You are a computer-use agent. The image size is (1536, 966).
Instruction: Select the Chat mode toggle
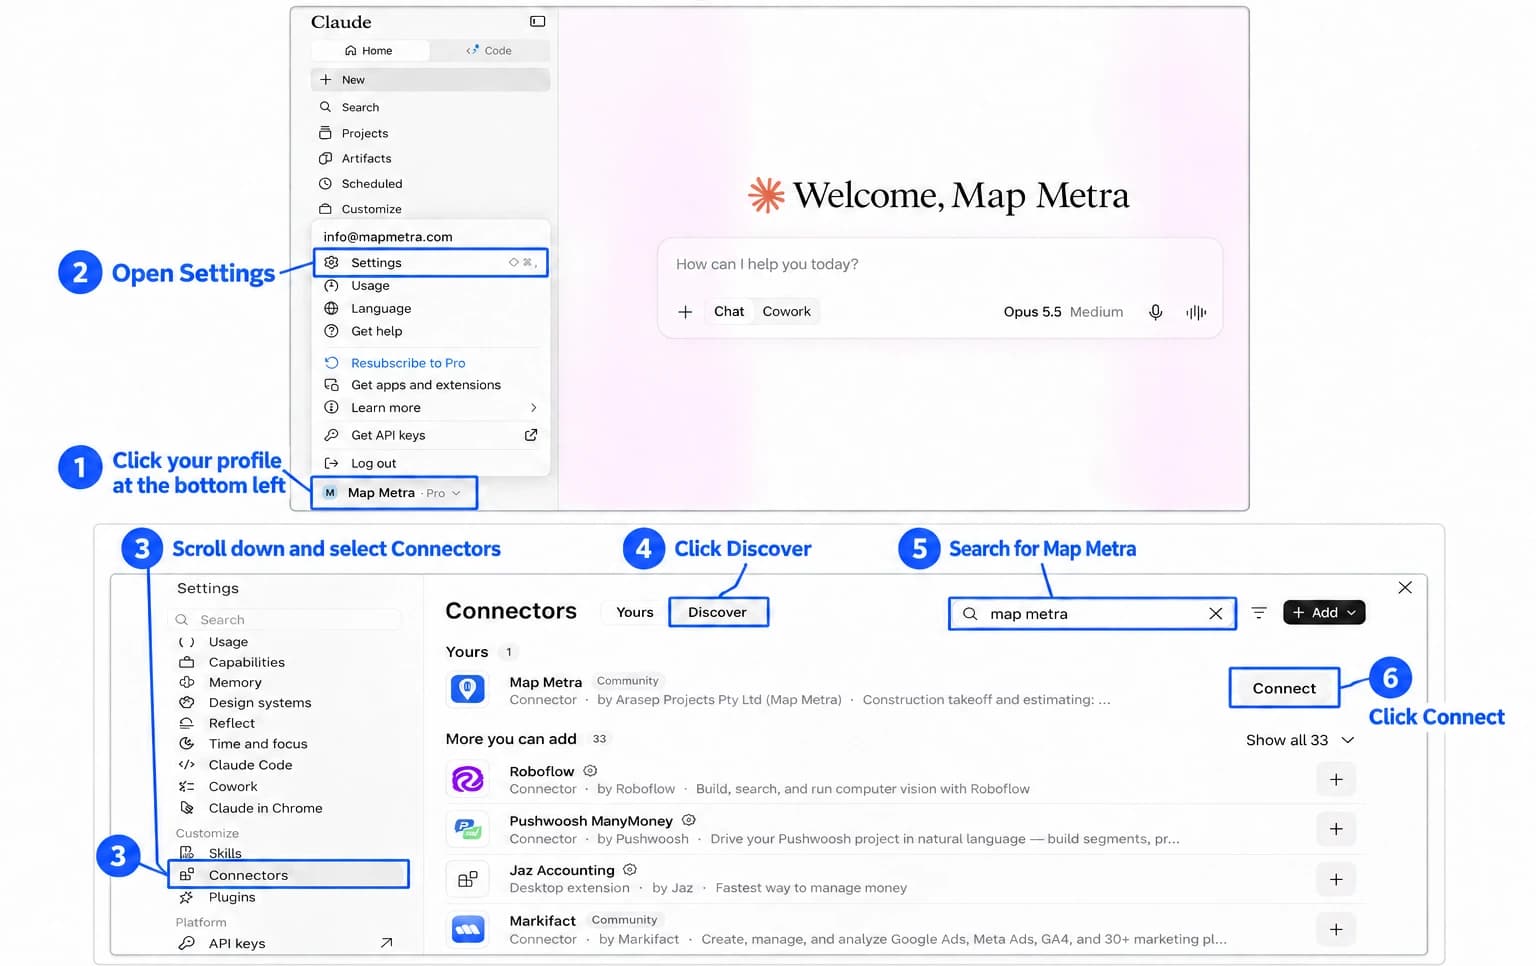(729, 312)
